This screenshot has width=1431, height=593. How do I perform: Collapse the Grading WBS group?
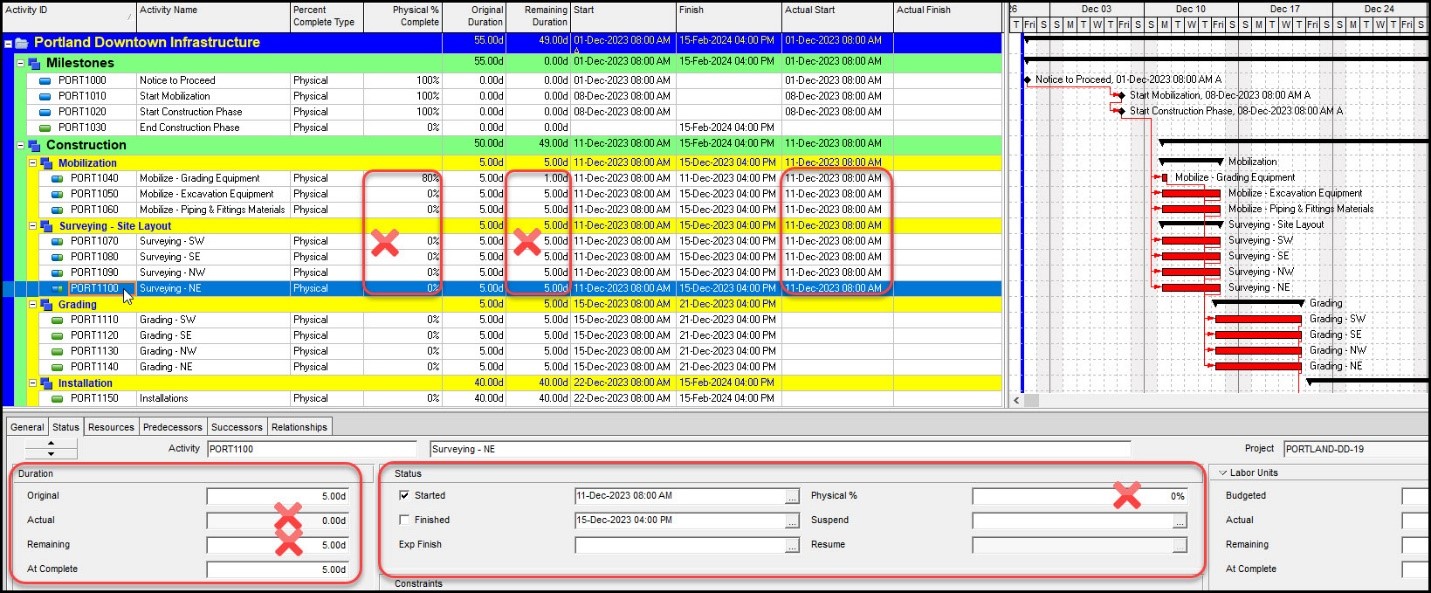(32, 304)
